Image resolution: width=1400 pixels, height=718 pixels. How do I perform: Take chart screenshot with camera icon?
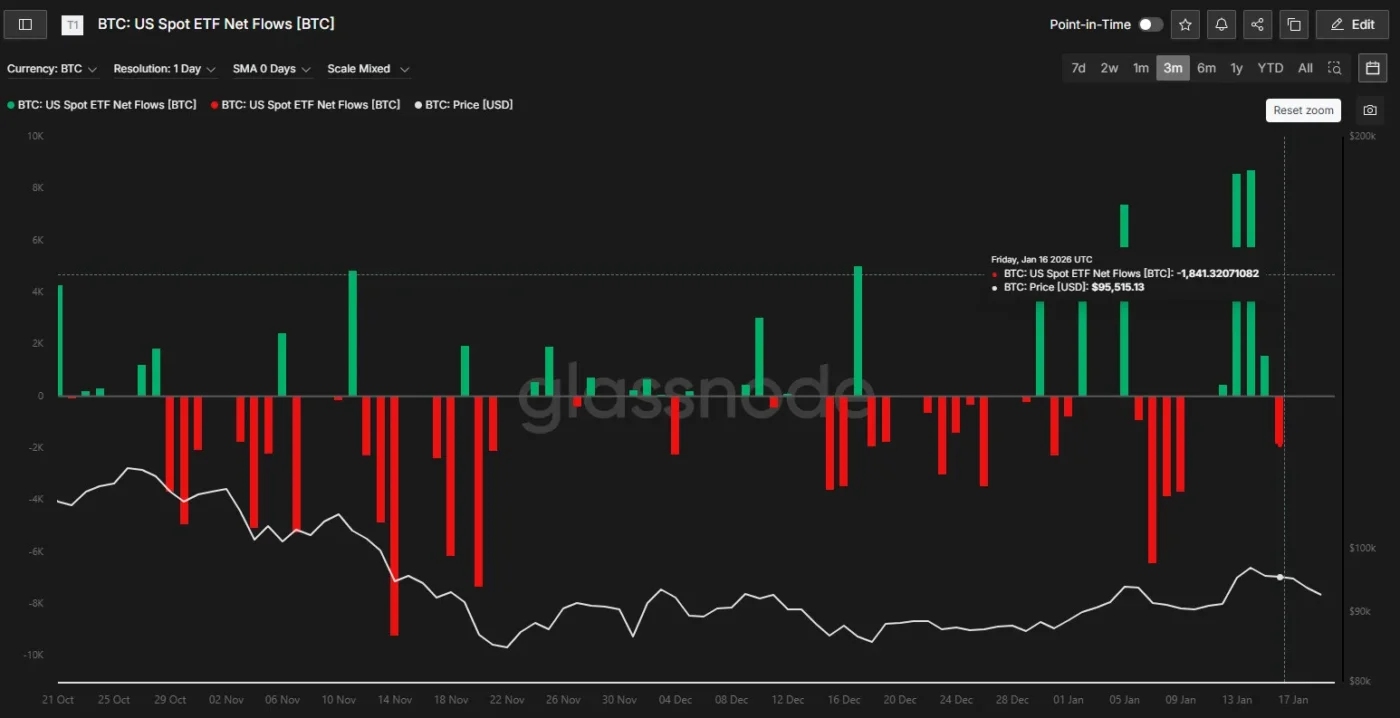point(1370,110)
